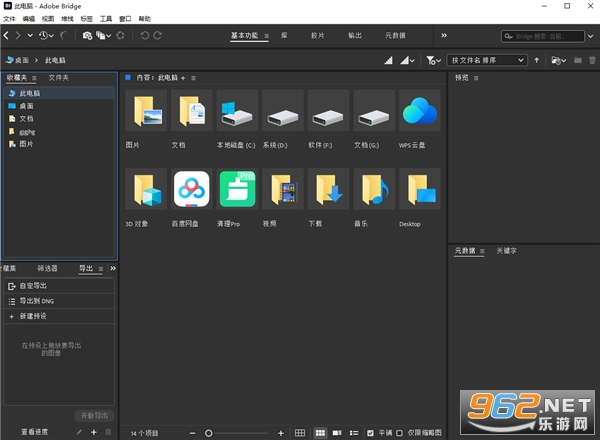Switch to details view mode

pos(337,433)
